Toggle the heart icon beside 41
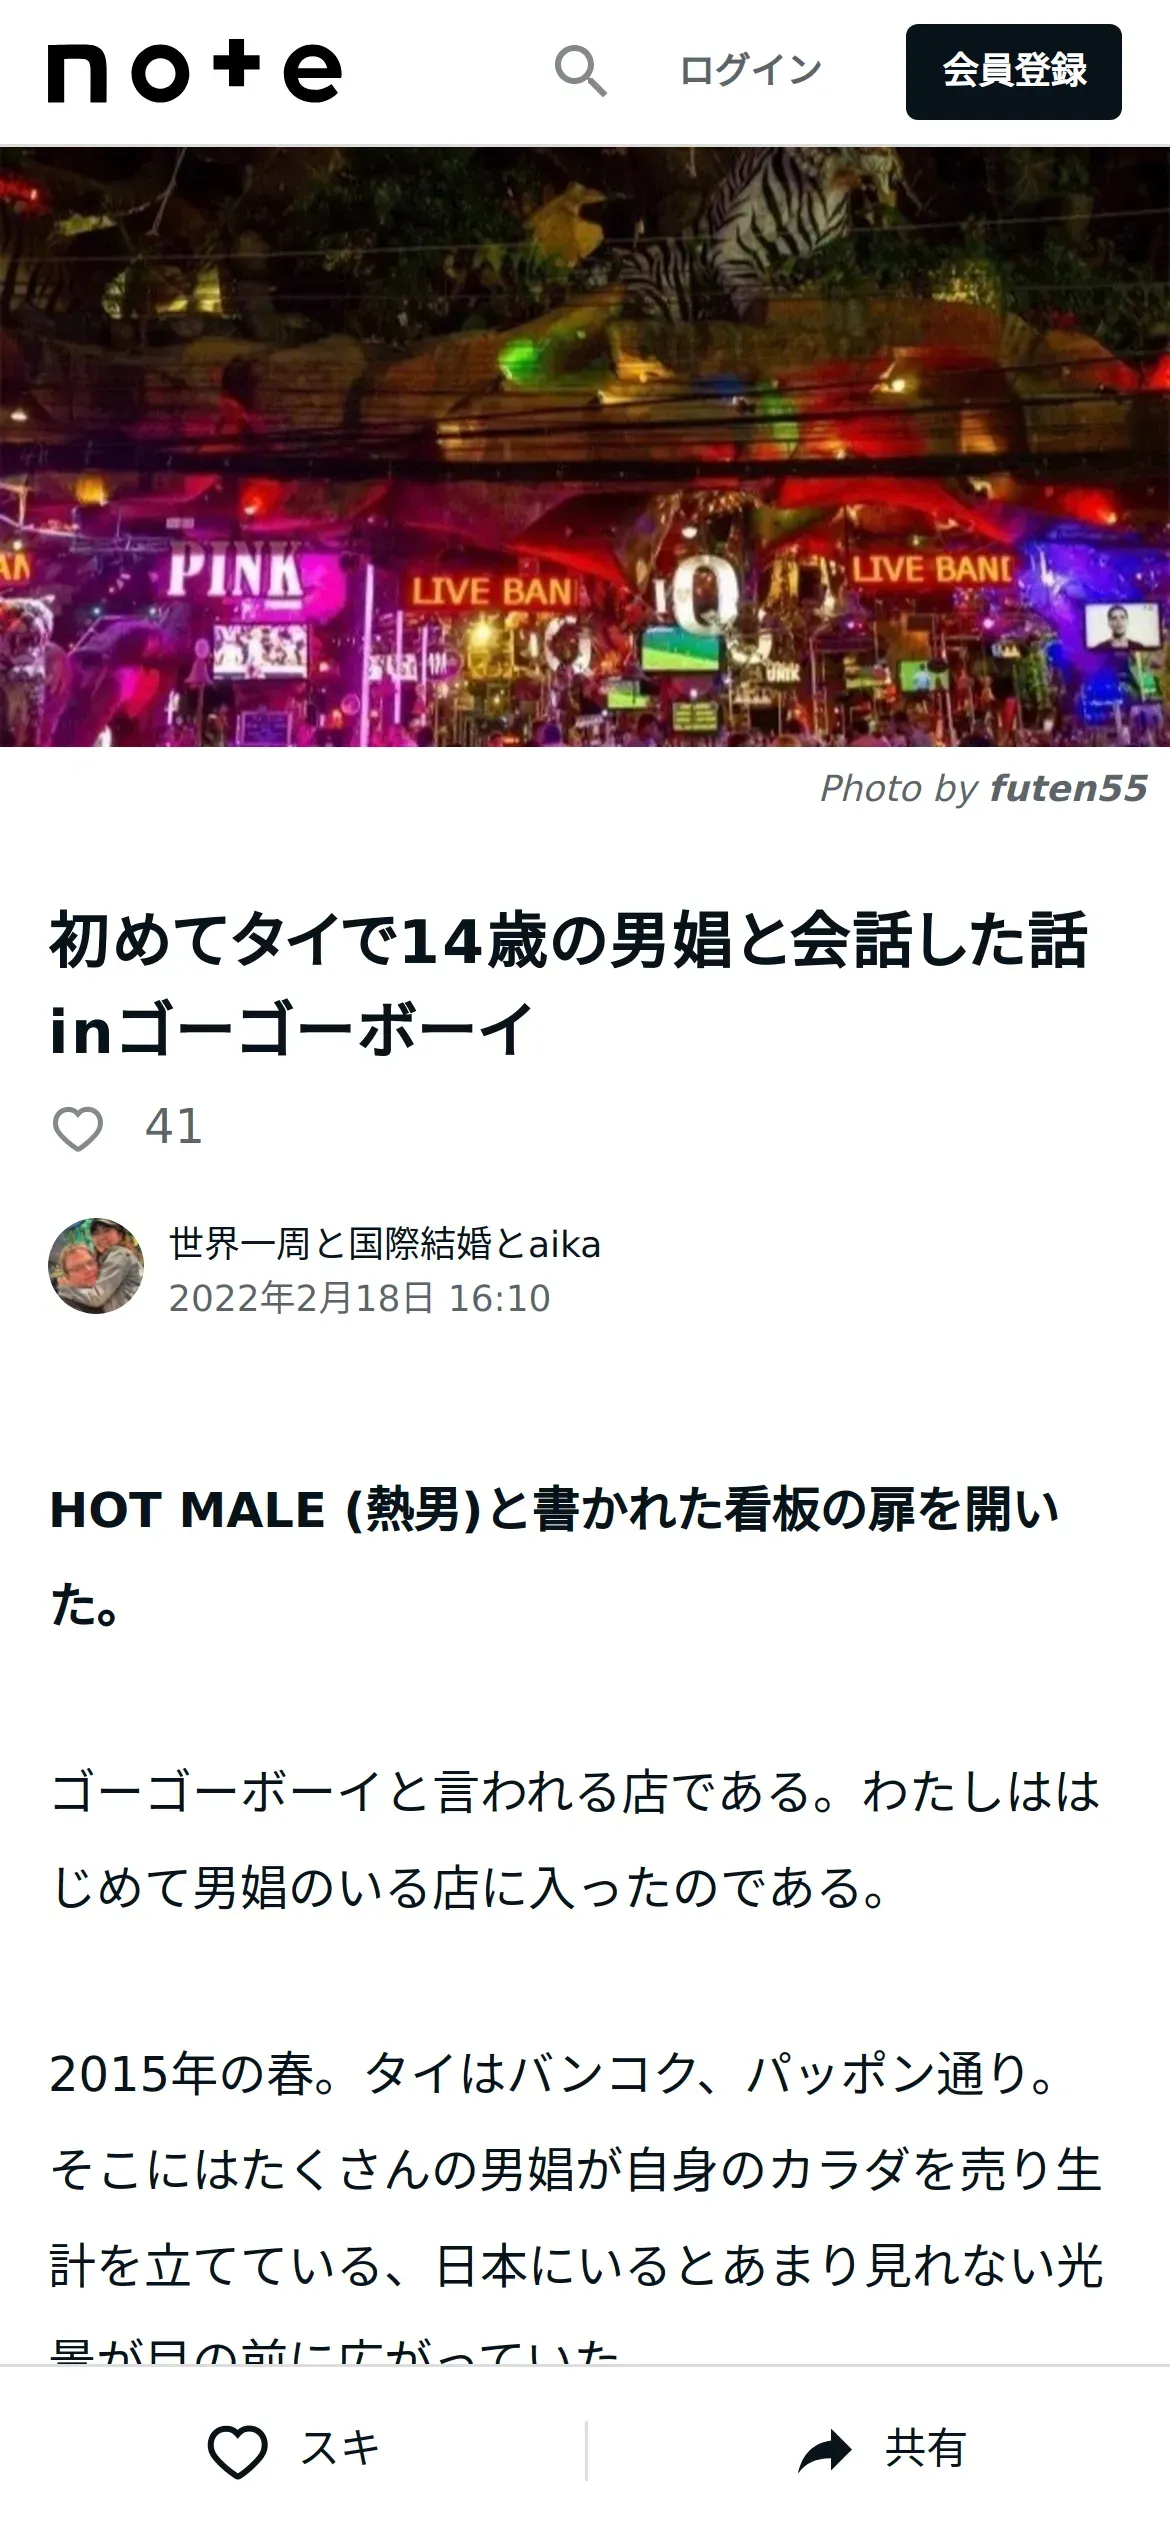The height and width of the screenshot is (2532, 1170). pos(77,1129)
